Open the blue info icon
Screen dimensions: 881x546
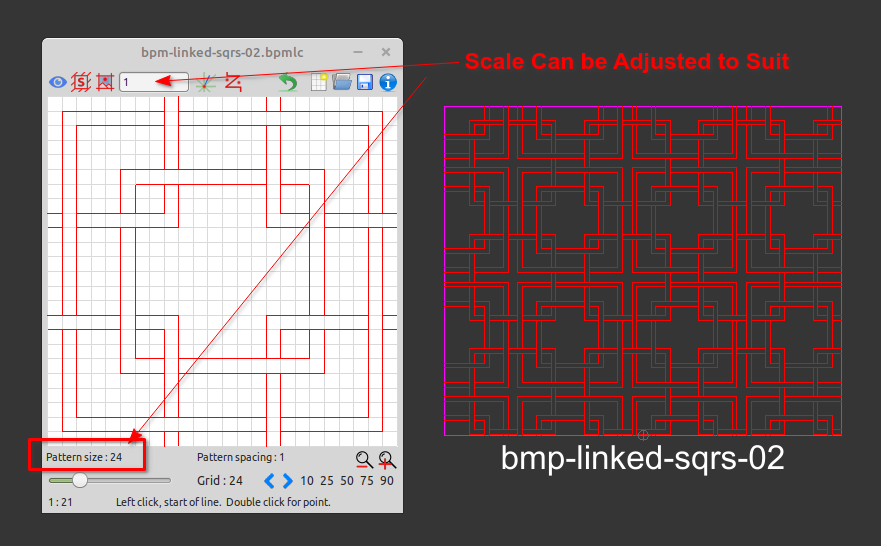388,82
